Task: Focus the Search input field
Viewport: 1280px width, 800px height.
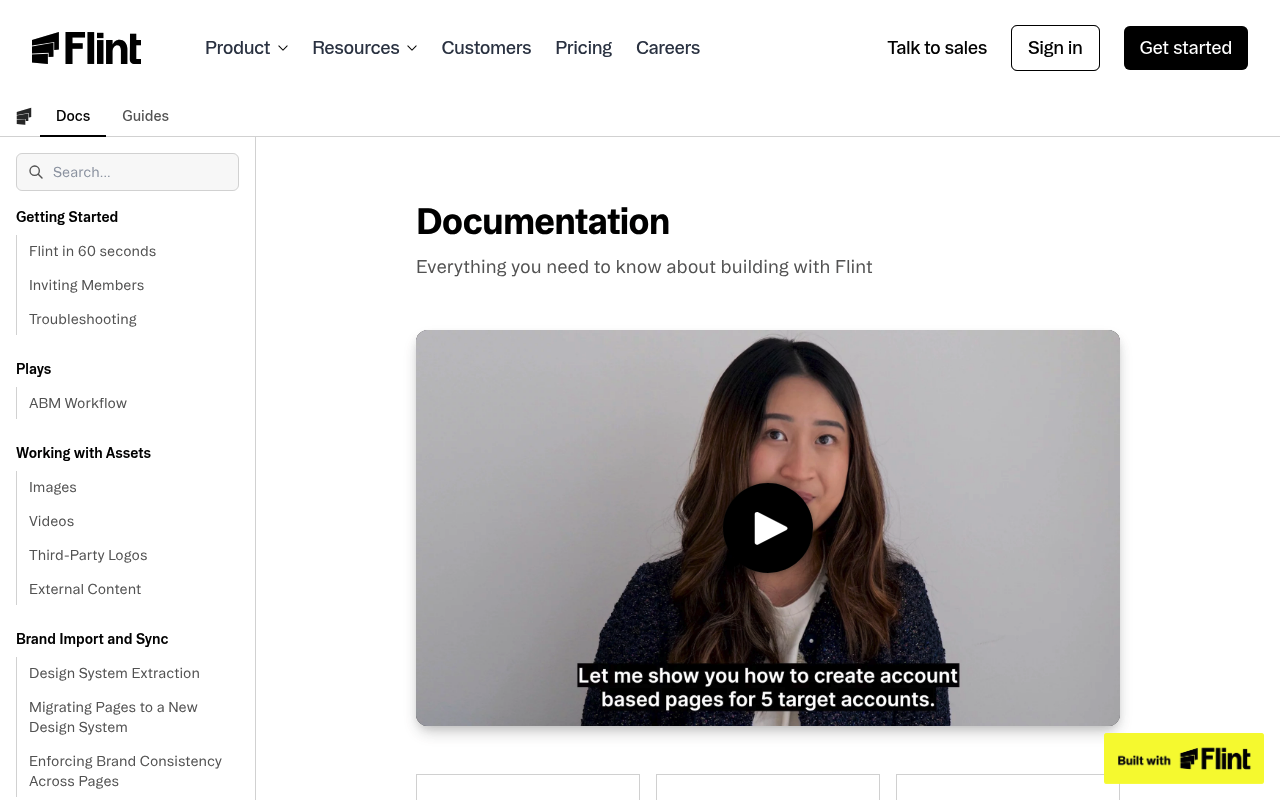Action: pos(127,172)
